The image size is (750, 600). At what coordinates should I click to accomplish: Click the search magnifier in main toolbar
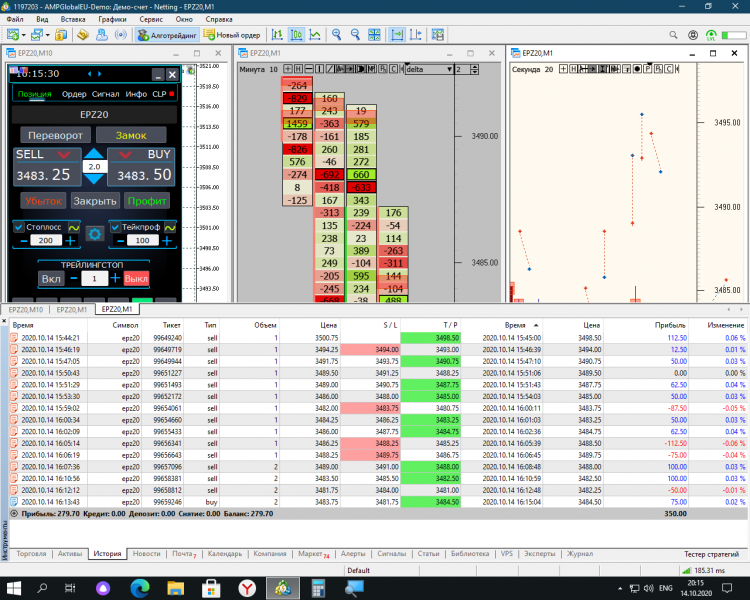[673, 35]
